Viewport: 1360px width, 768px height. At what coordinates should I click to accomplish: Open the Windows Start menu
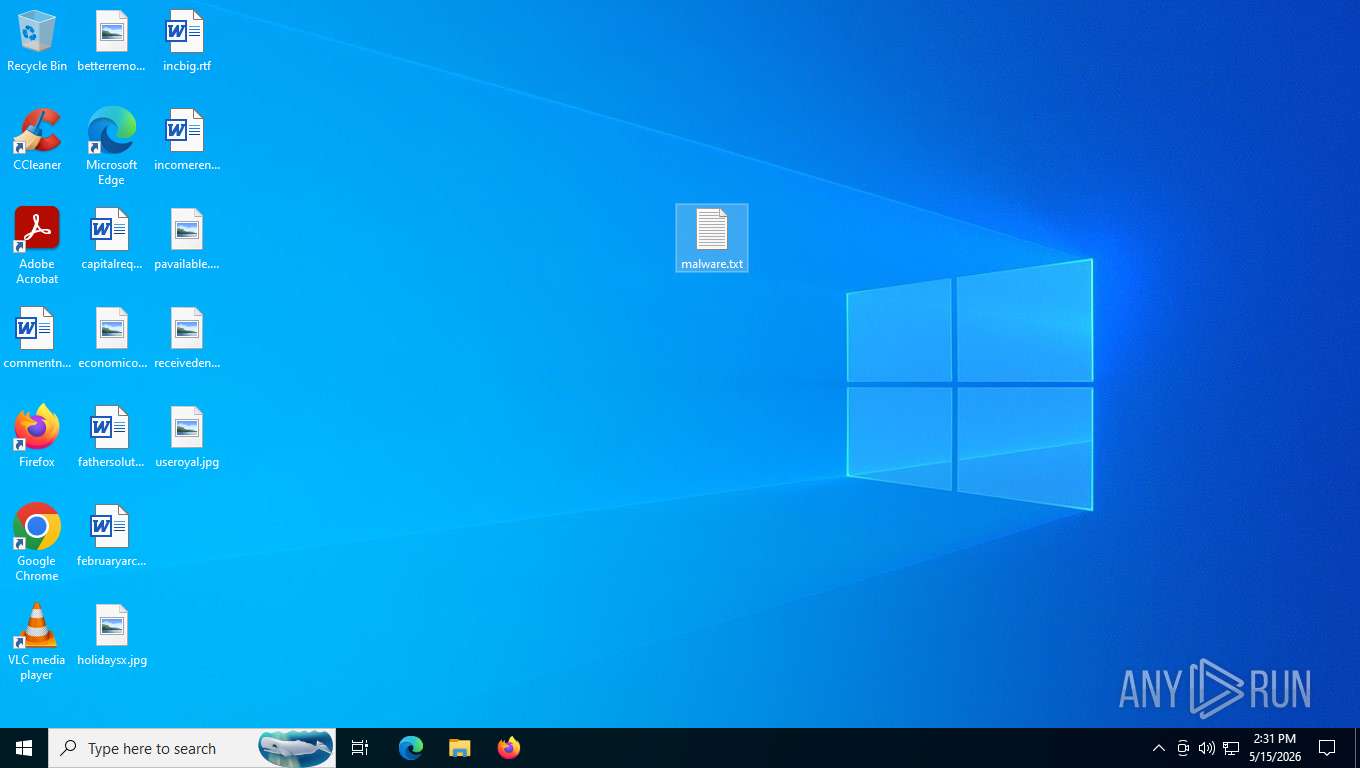tap(24, 748)
